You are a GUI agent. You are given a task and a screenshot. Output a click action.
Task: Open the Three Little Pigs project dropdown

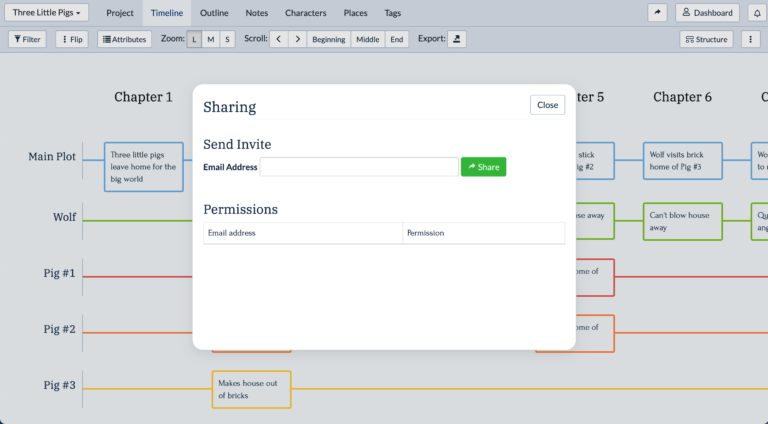tap(48, 13)
